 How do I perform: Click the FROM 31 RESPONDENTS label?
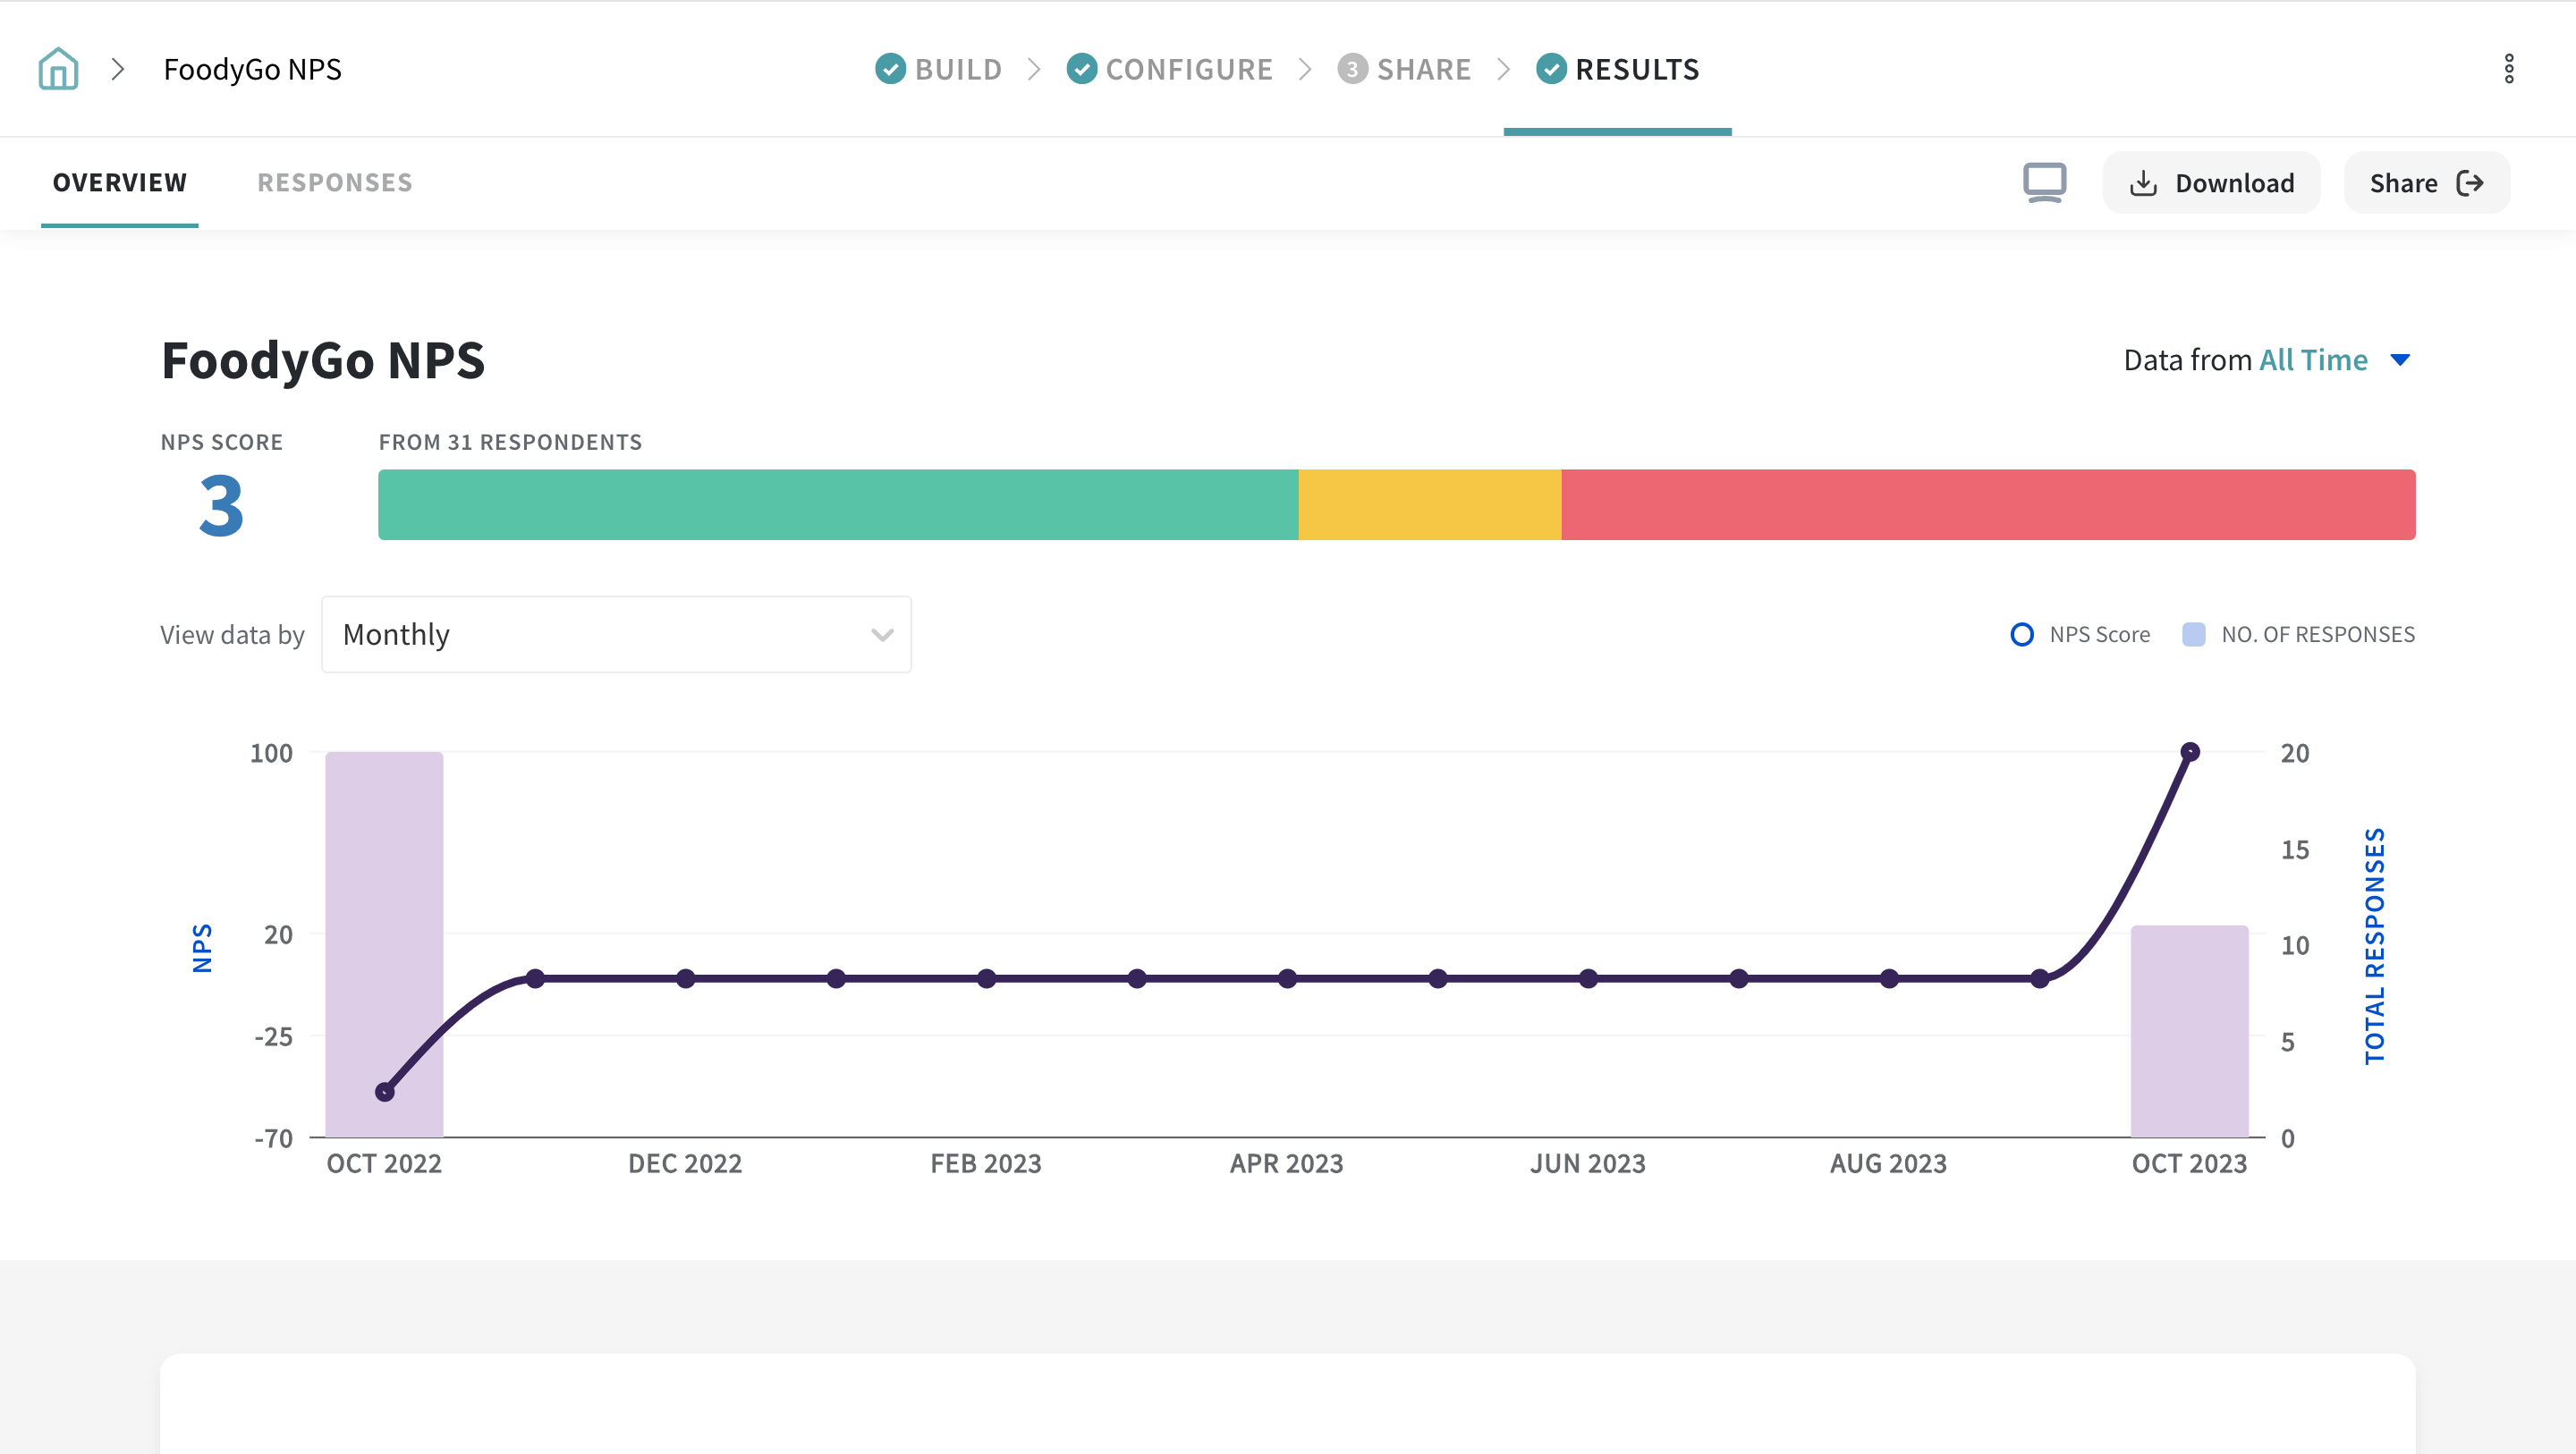[x=510, y=443]
